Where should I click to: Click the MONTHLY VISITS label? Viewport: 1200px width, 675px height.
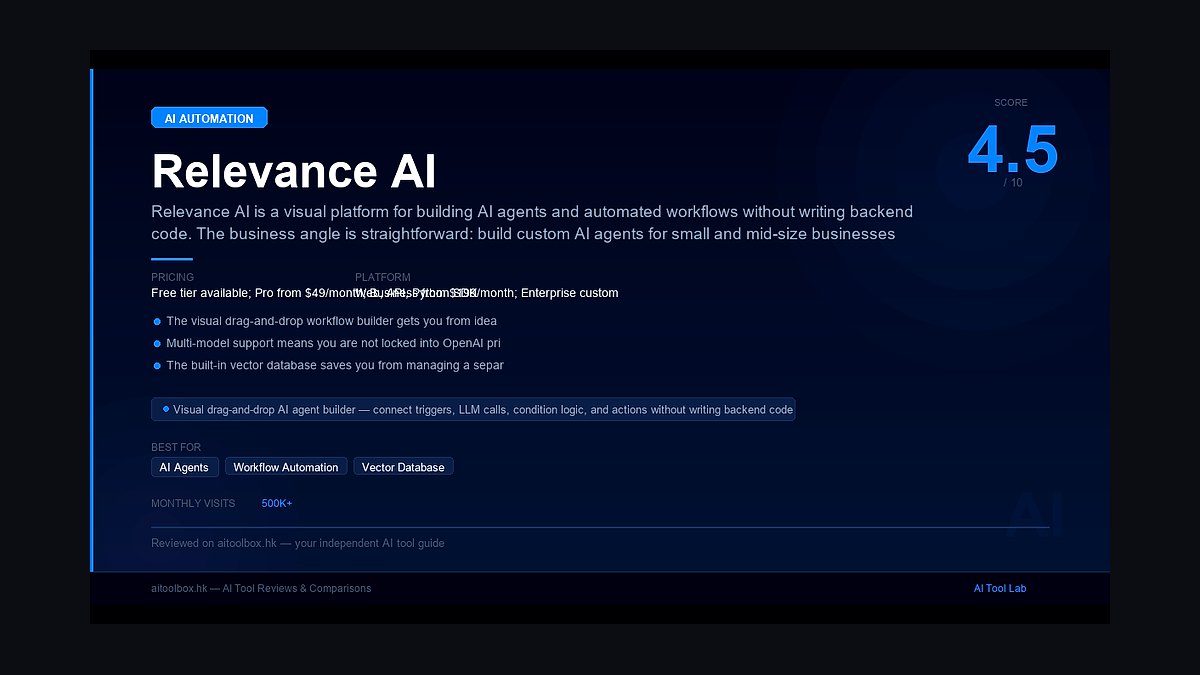tap(193, 503)
